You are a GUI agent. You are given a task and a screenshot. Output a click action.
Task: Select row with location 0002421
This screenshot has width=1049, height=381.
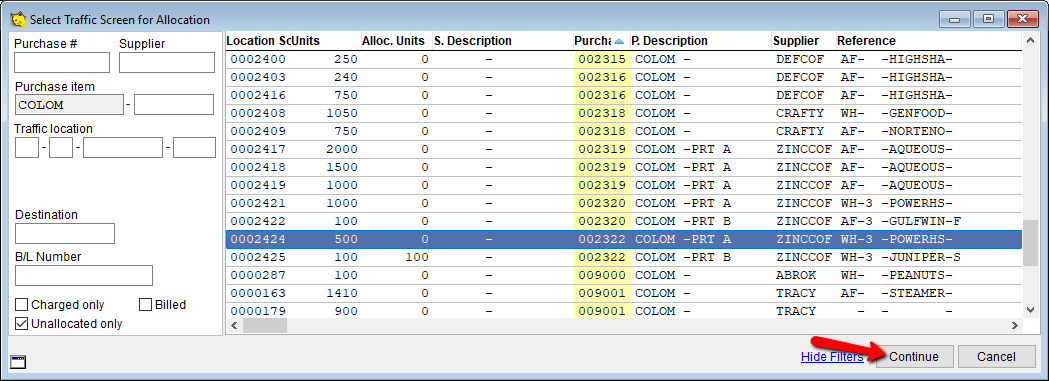click(x=624, y=203)
